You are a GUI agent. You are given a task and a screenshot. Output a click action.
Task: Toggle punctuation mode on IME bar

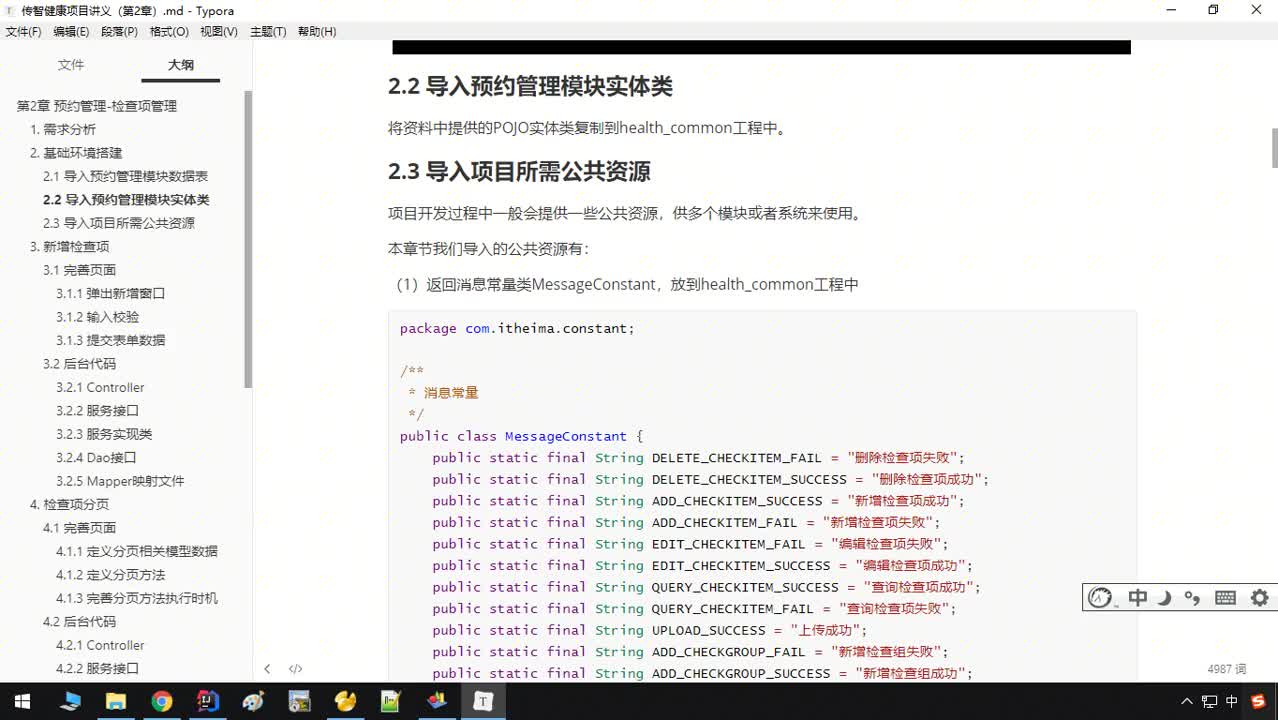pos(1192,598)
